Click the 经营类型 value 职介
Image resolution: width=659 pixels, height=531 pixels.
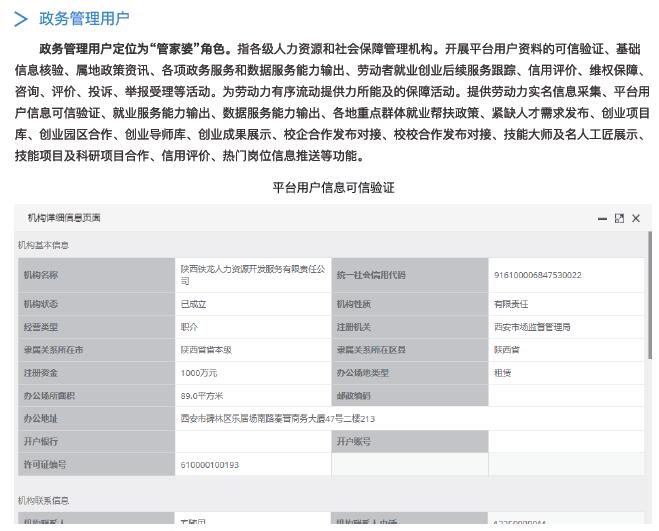pyautogui.click(x=189, y=327)
